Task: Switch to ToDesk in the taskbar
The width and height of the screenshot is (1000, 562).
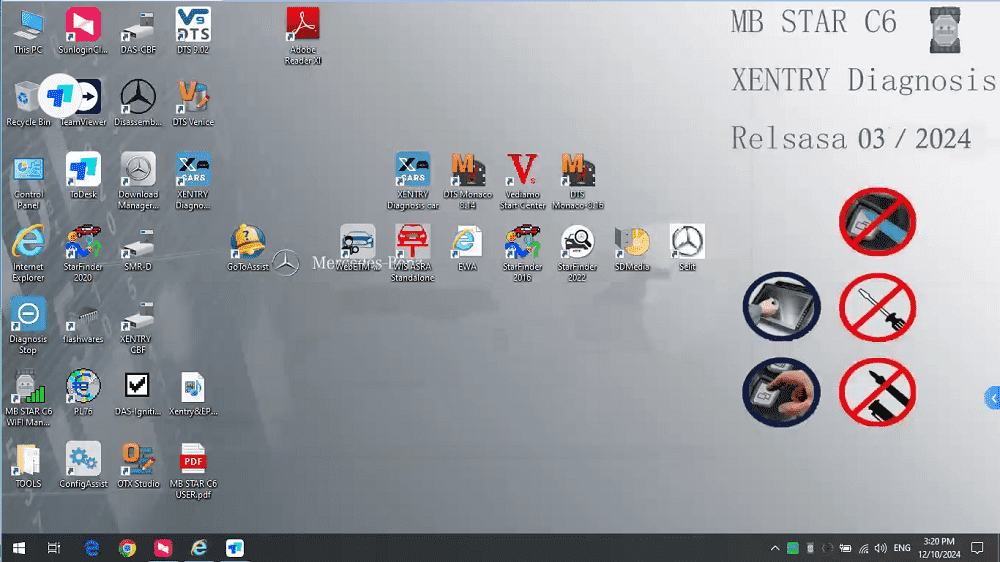Action: pos(235,548)
